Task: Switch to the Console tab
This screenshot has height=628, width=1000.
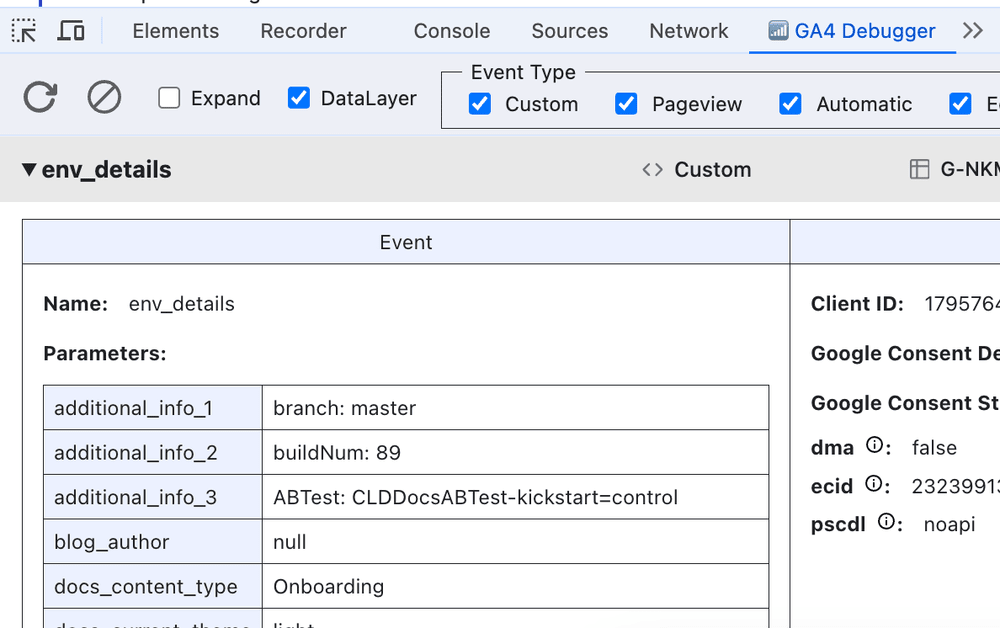Action: pyautogui.click(x=451, y=31)
